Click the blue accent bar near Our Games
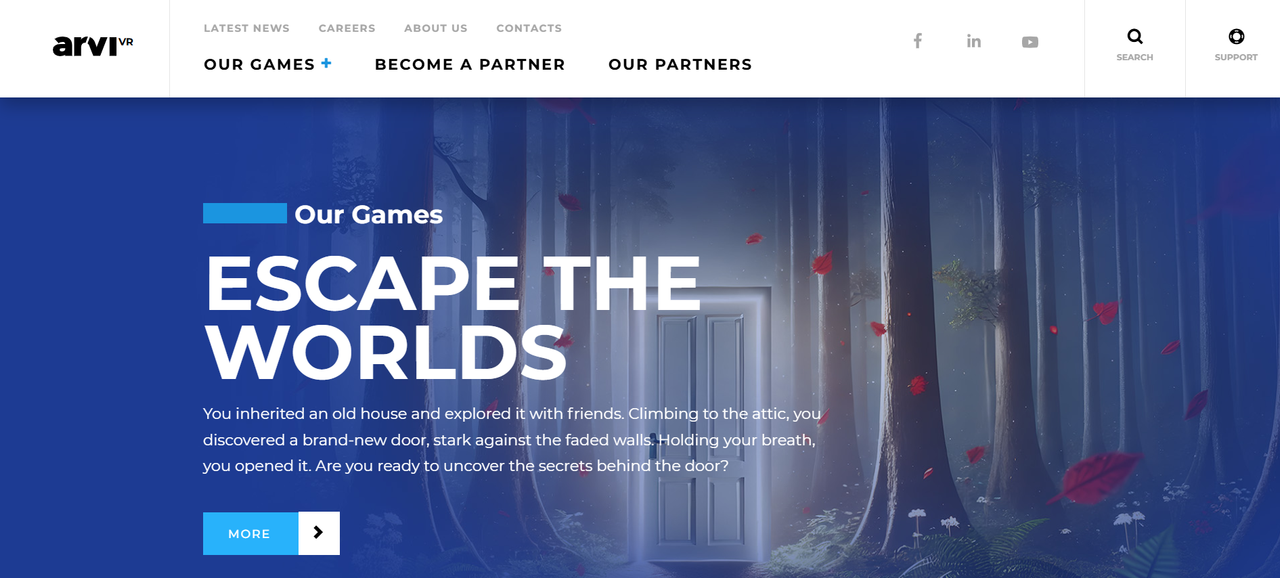This screenshot has width=1280, height=578. click(x=245, y=213)
